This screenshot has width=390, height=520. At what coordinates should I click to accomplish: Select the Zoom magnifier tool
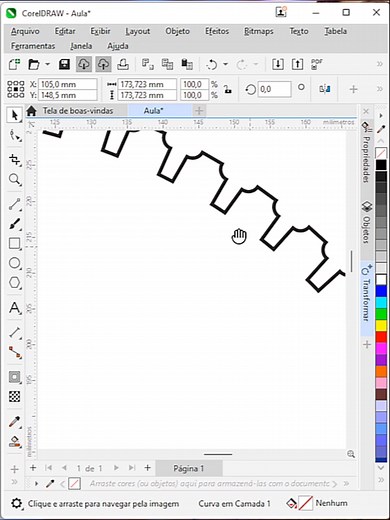[x=14, y=179]
